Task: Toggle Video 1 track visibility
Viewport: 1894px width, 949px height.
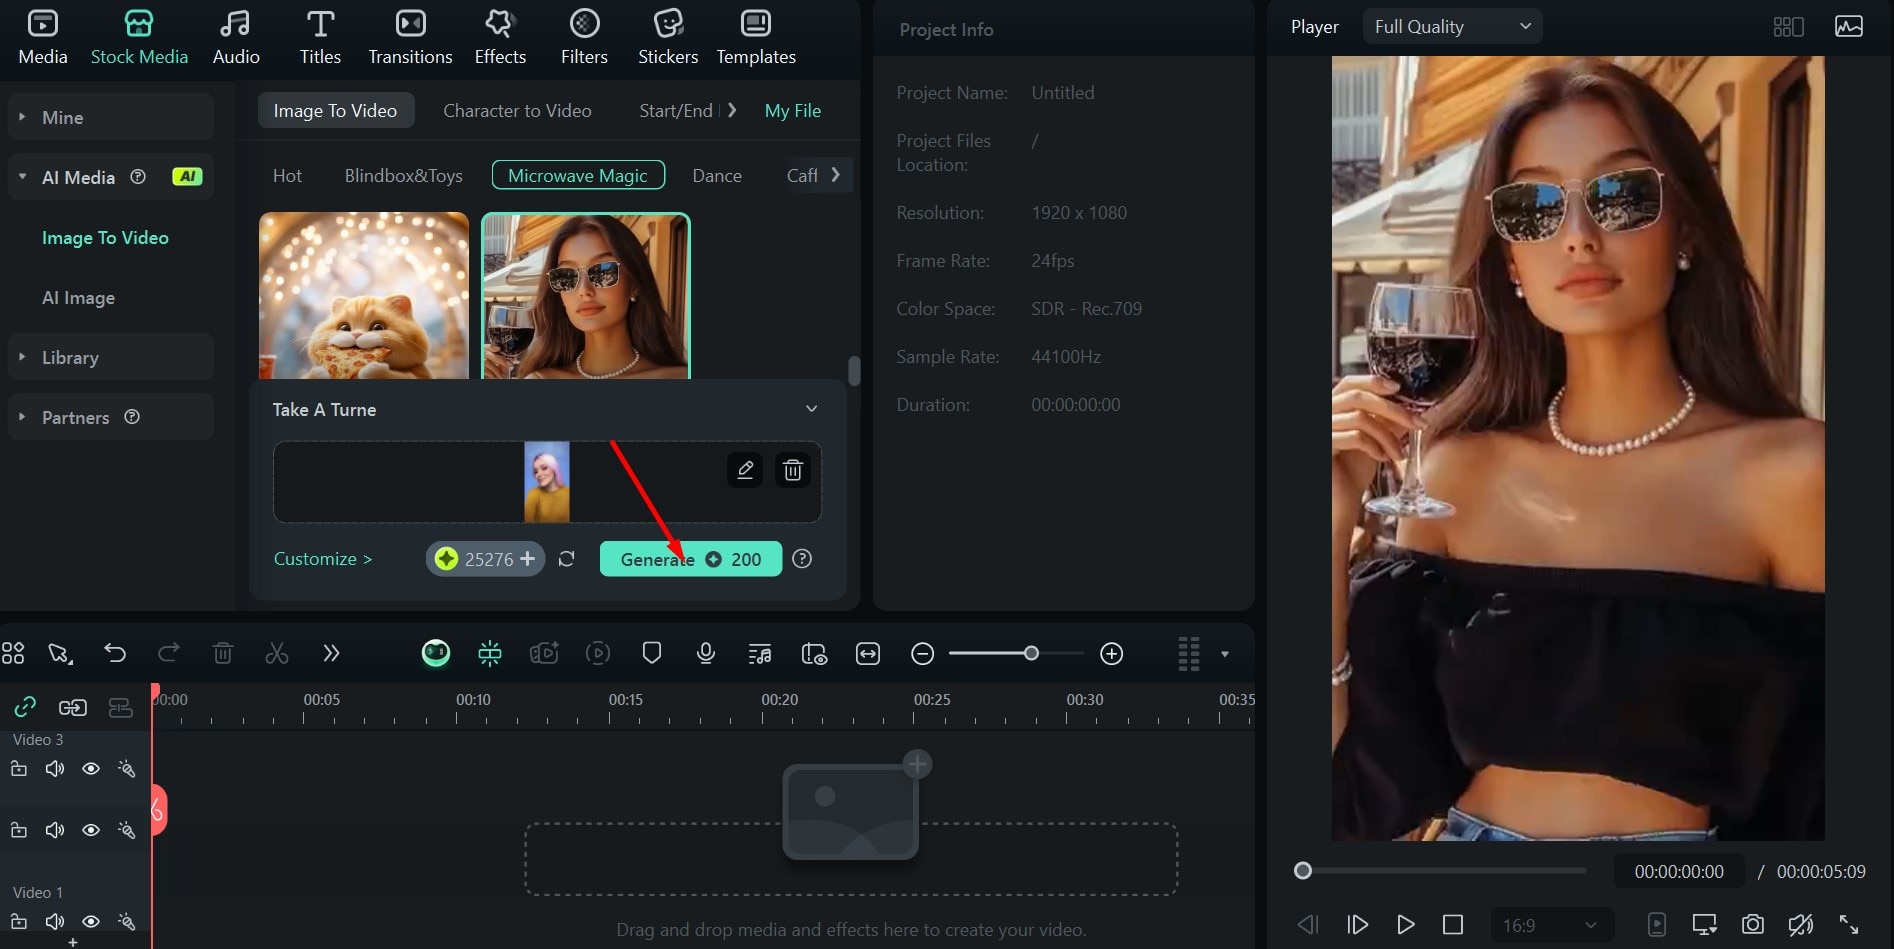Action: pos(91,922)
